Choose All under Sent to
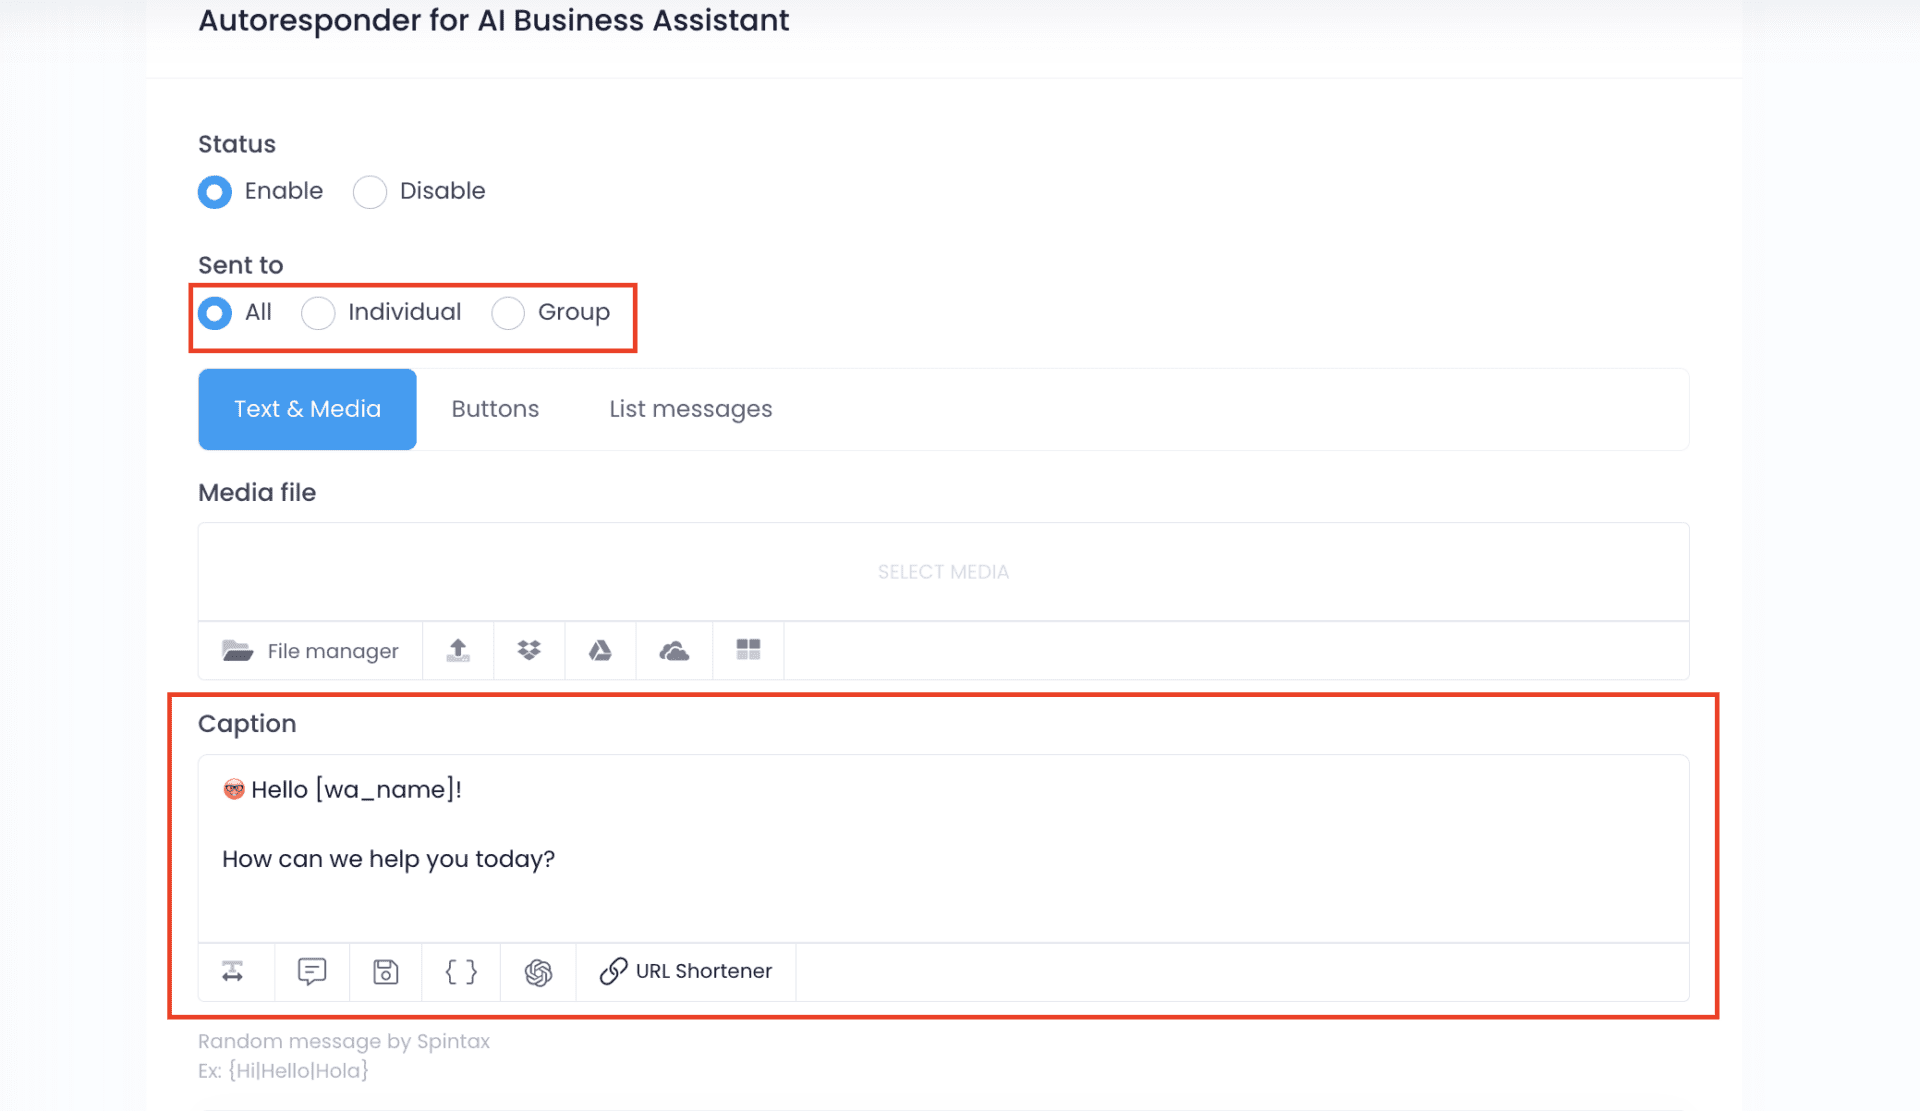 point(215,313)
